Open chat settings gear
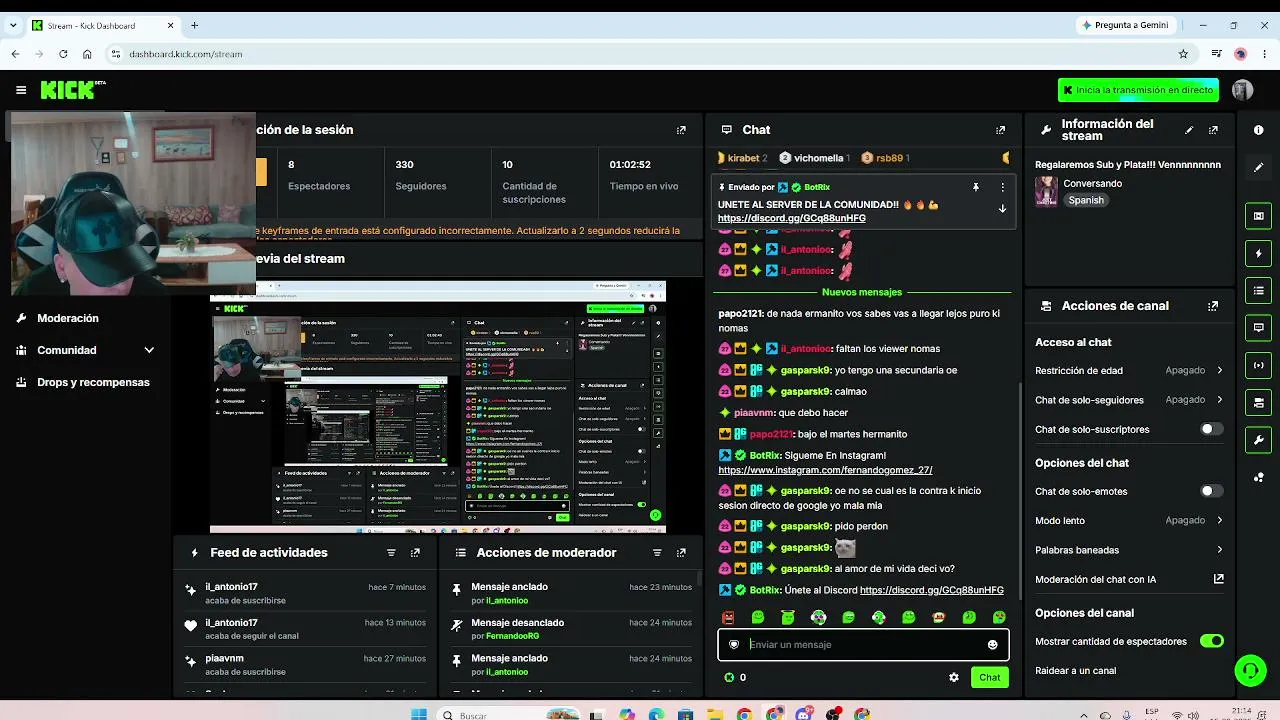The width and height of the screenshot is (1280, 720). [954, 677]
